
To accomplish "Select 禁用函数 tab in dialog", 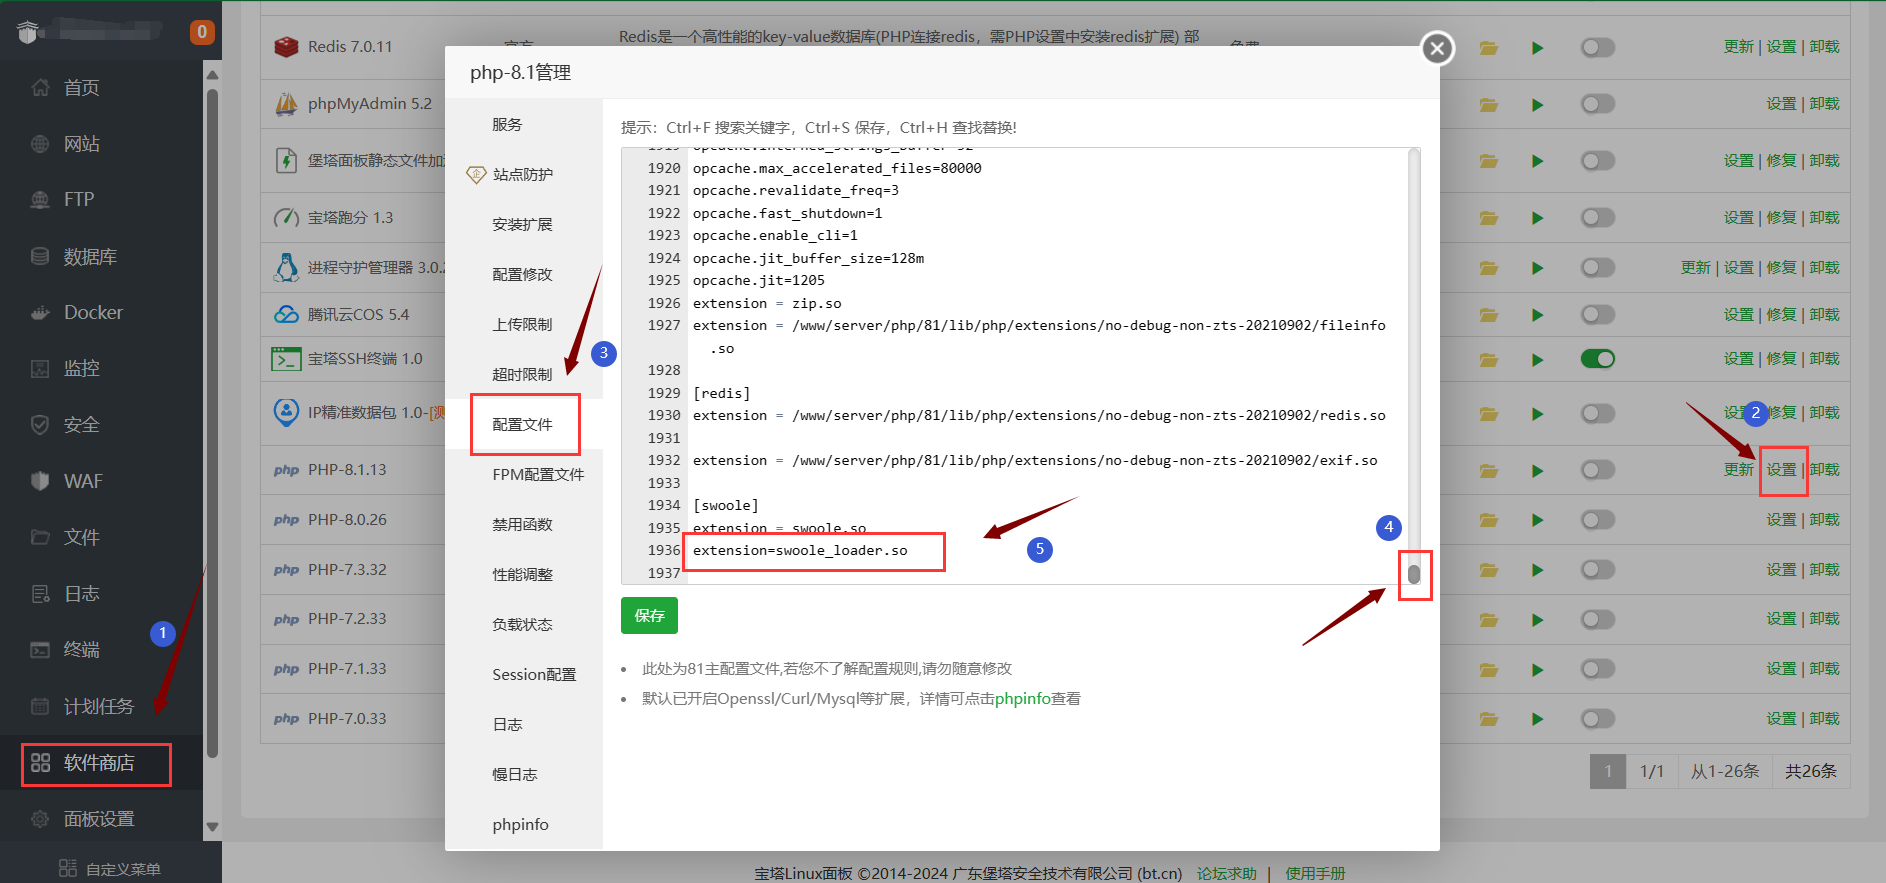I will coord(524,524).
